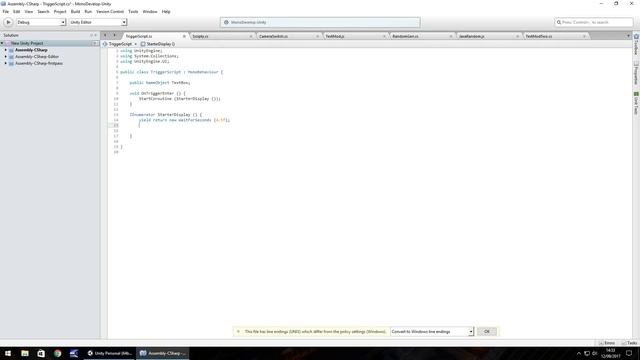Open File Explorer from the taskbar
Viewport: 640px width, 360px height.
coord(24,353)
